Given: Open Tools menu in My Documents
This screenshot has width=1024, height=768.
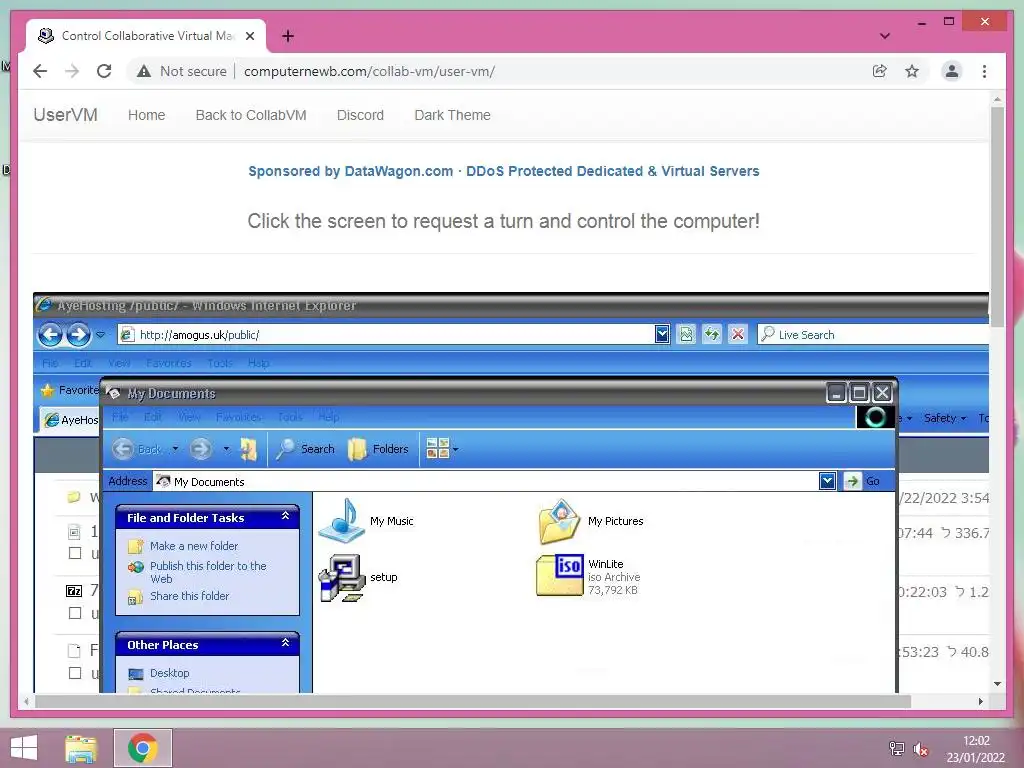Looking at the screenshot, I should 290,417.
